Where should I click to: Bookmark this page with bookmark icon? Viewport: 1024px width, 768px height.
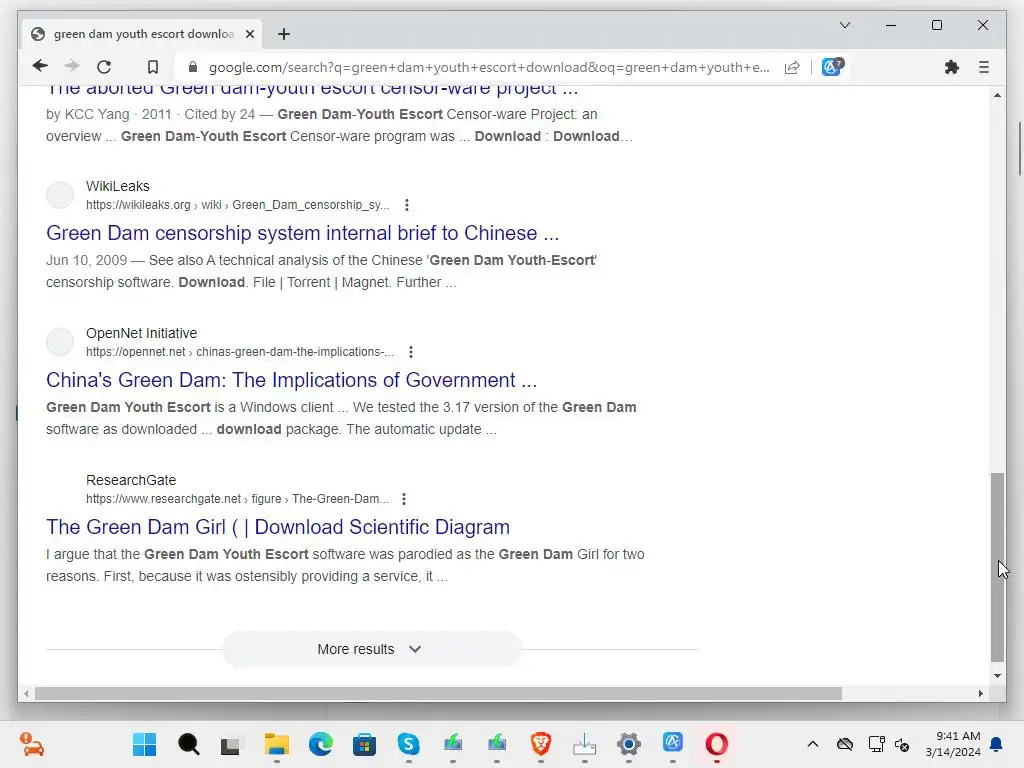[x=153, y=67]
